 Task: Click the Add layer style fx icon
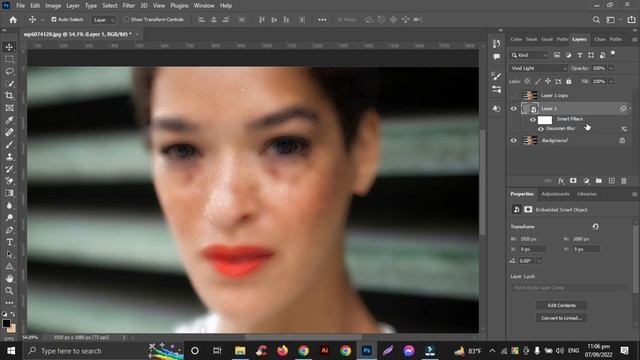point(561,181)
